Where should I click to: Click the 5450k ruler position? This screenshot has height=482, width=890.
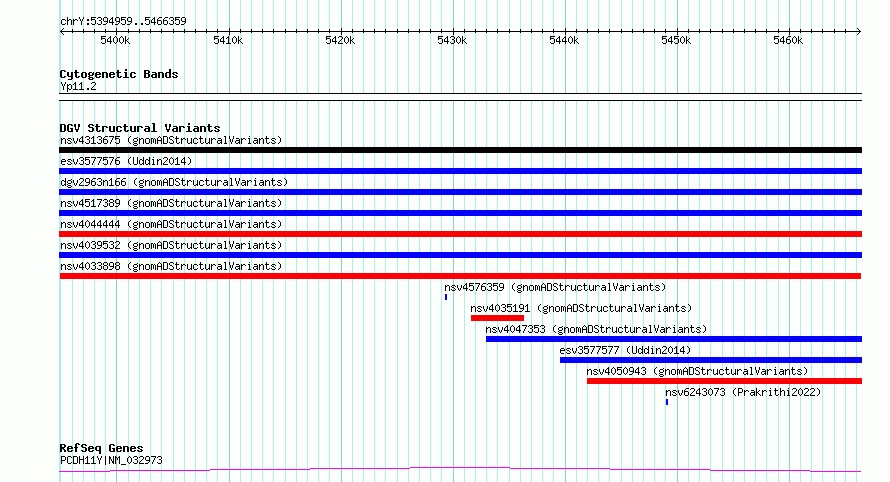tap(676, 40)
